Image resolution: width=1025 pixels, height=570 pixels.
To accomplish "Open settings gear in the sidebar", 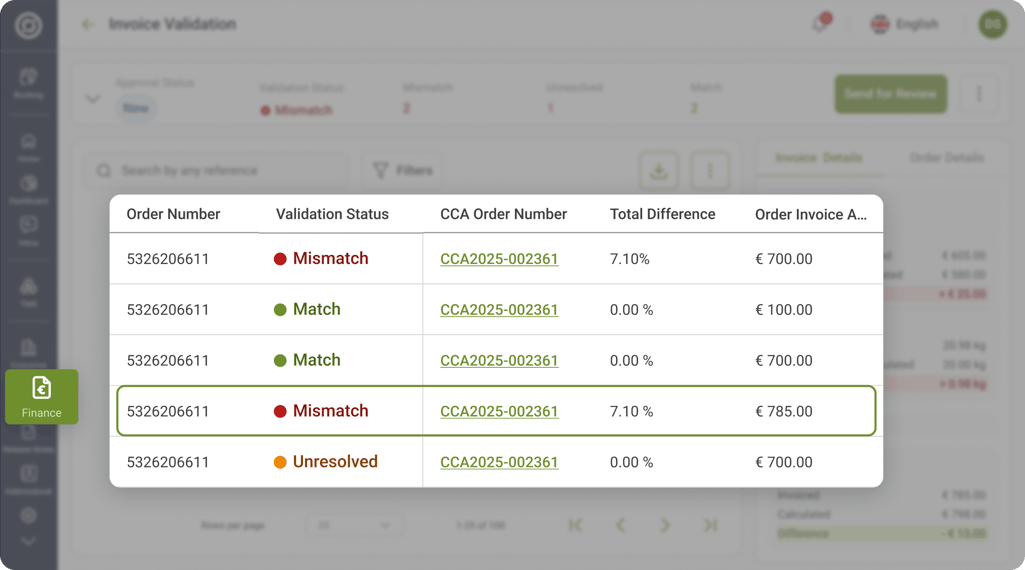I will (x=28, y=515).
